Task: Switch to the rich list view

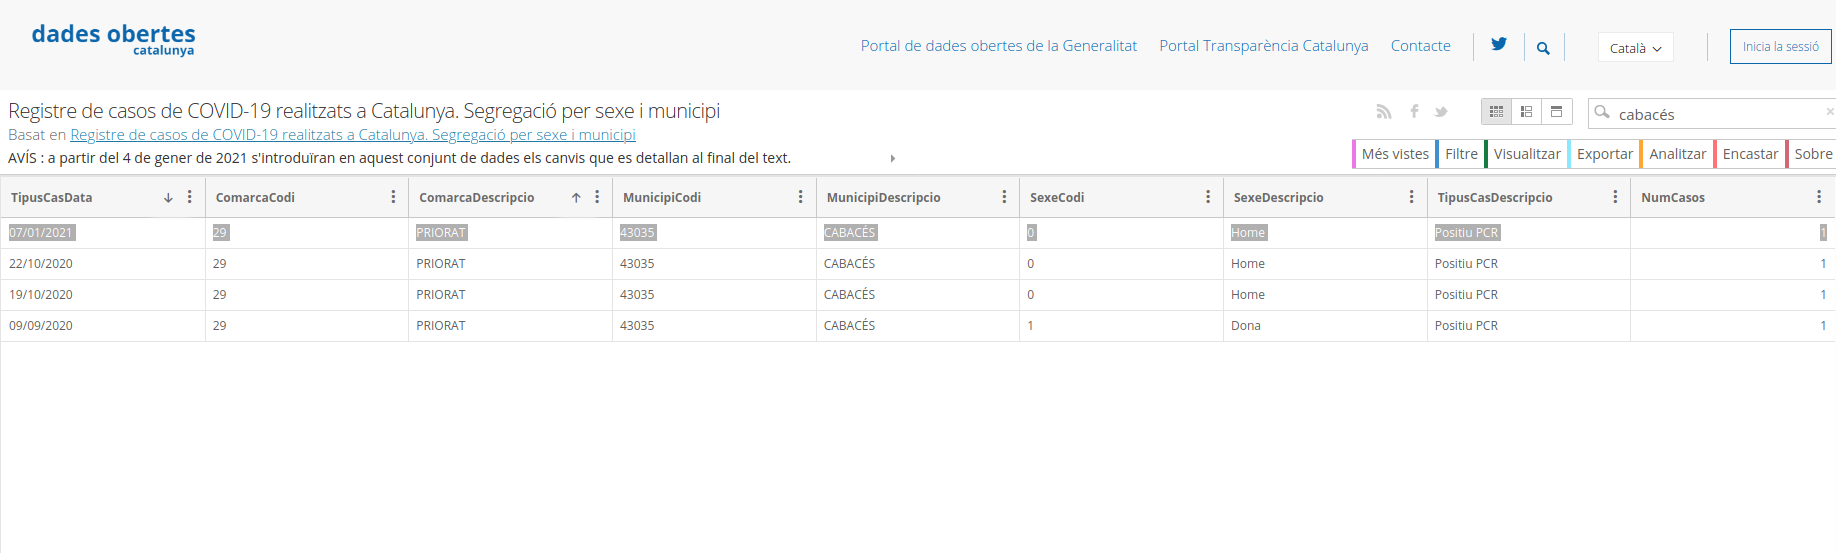Action: coord(1526,112)
